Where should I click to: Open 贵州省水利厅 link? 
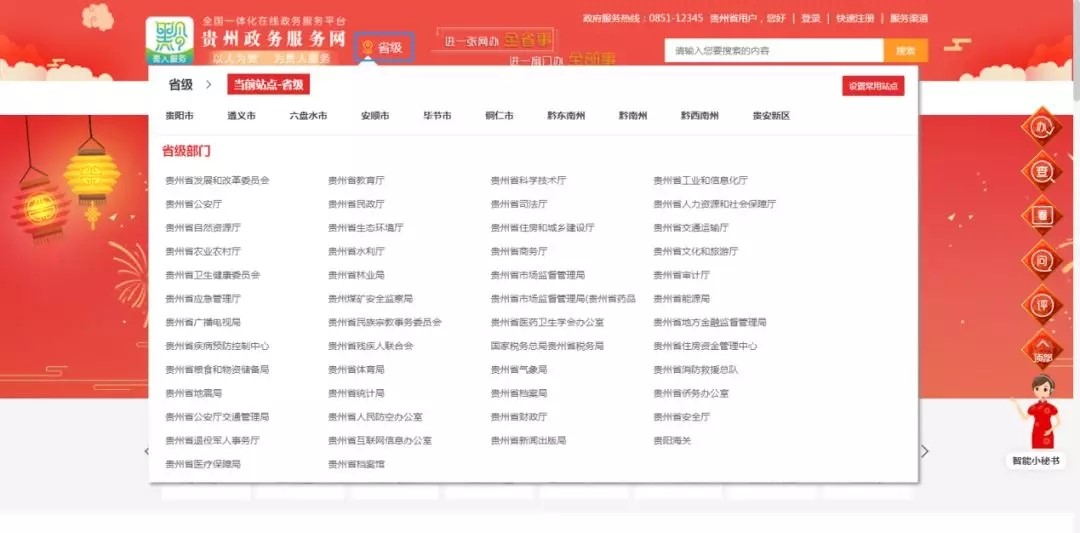point(356,251)
